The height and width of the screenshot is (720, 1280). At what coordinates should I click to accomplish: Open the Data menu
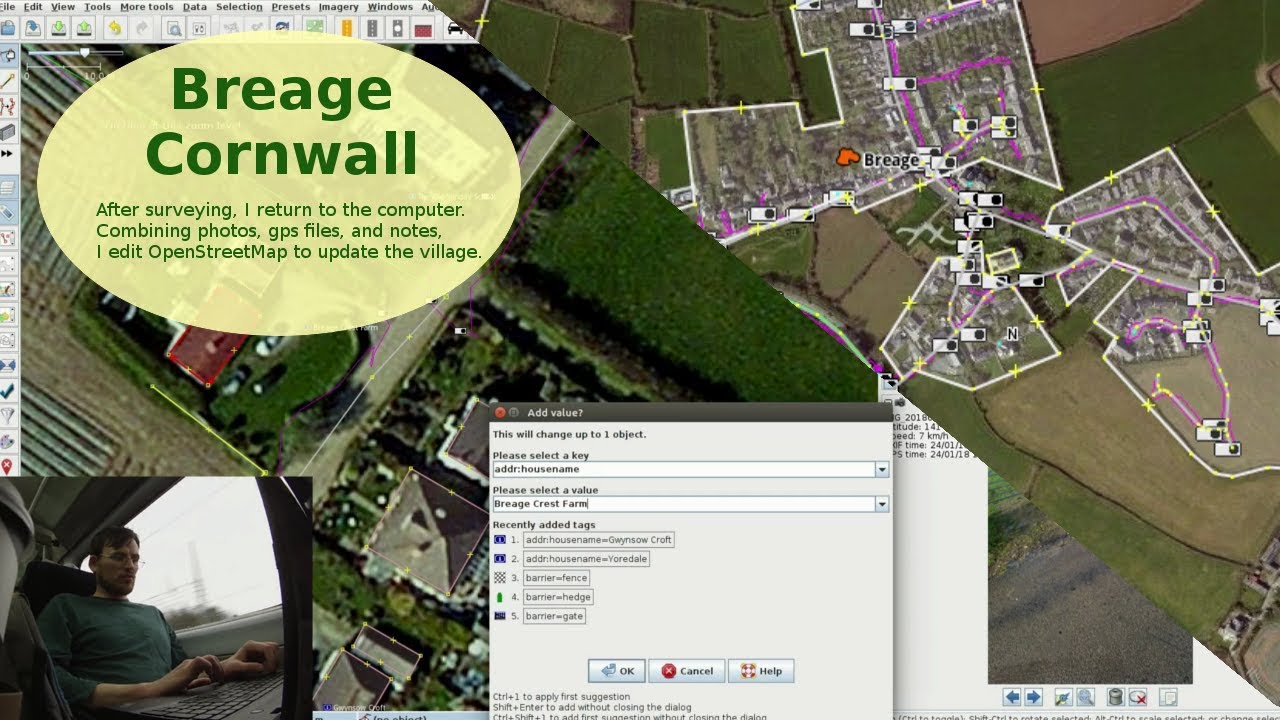195,7
